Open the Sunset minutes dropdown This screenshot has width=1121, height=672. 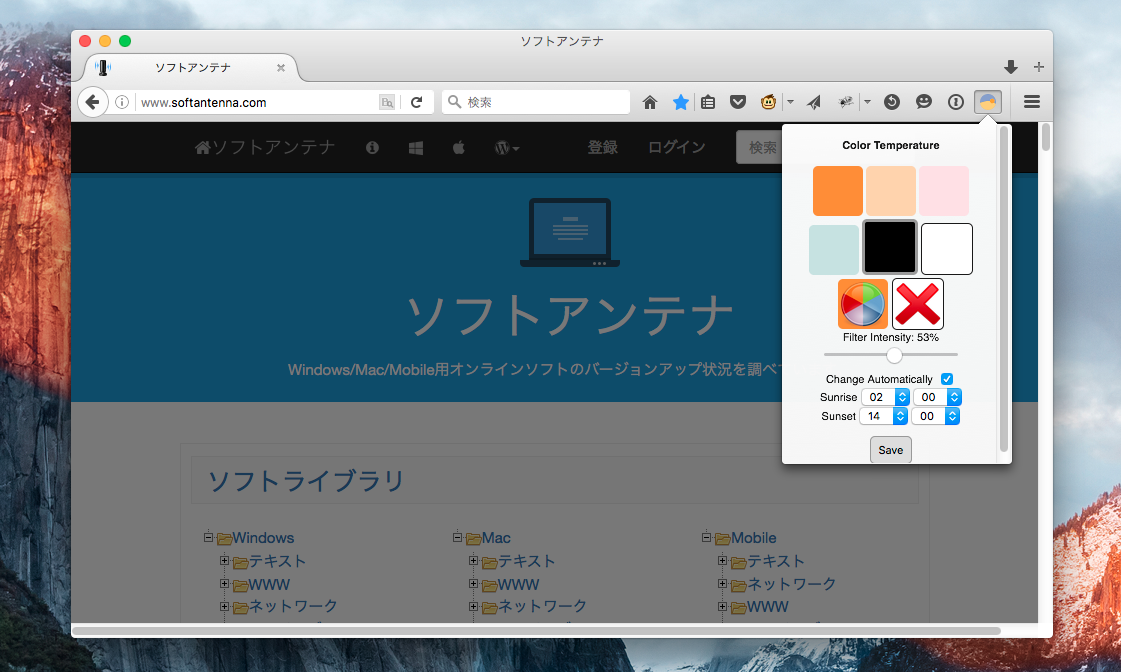pos(935,416)
